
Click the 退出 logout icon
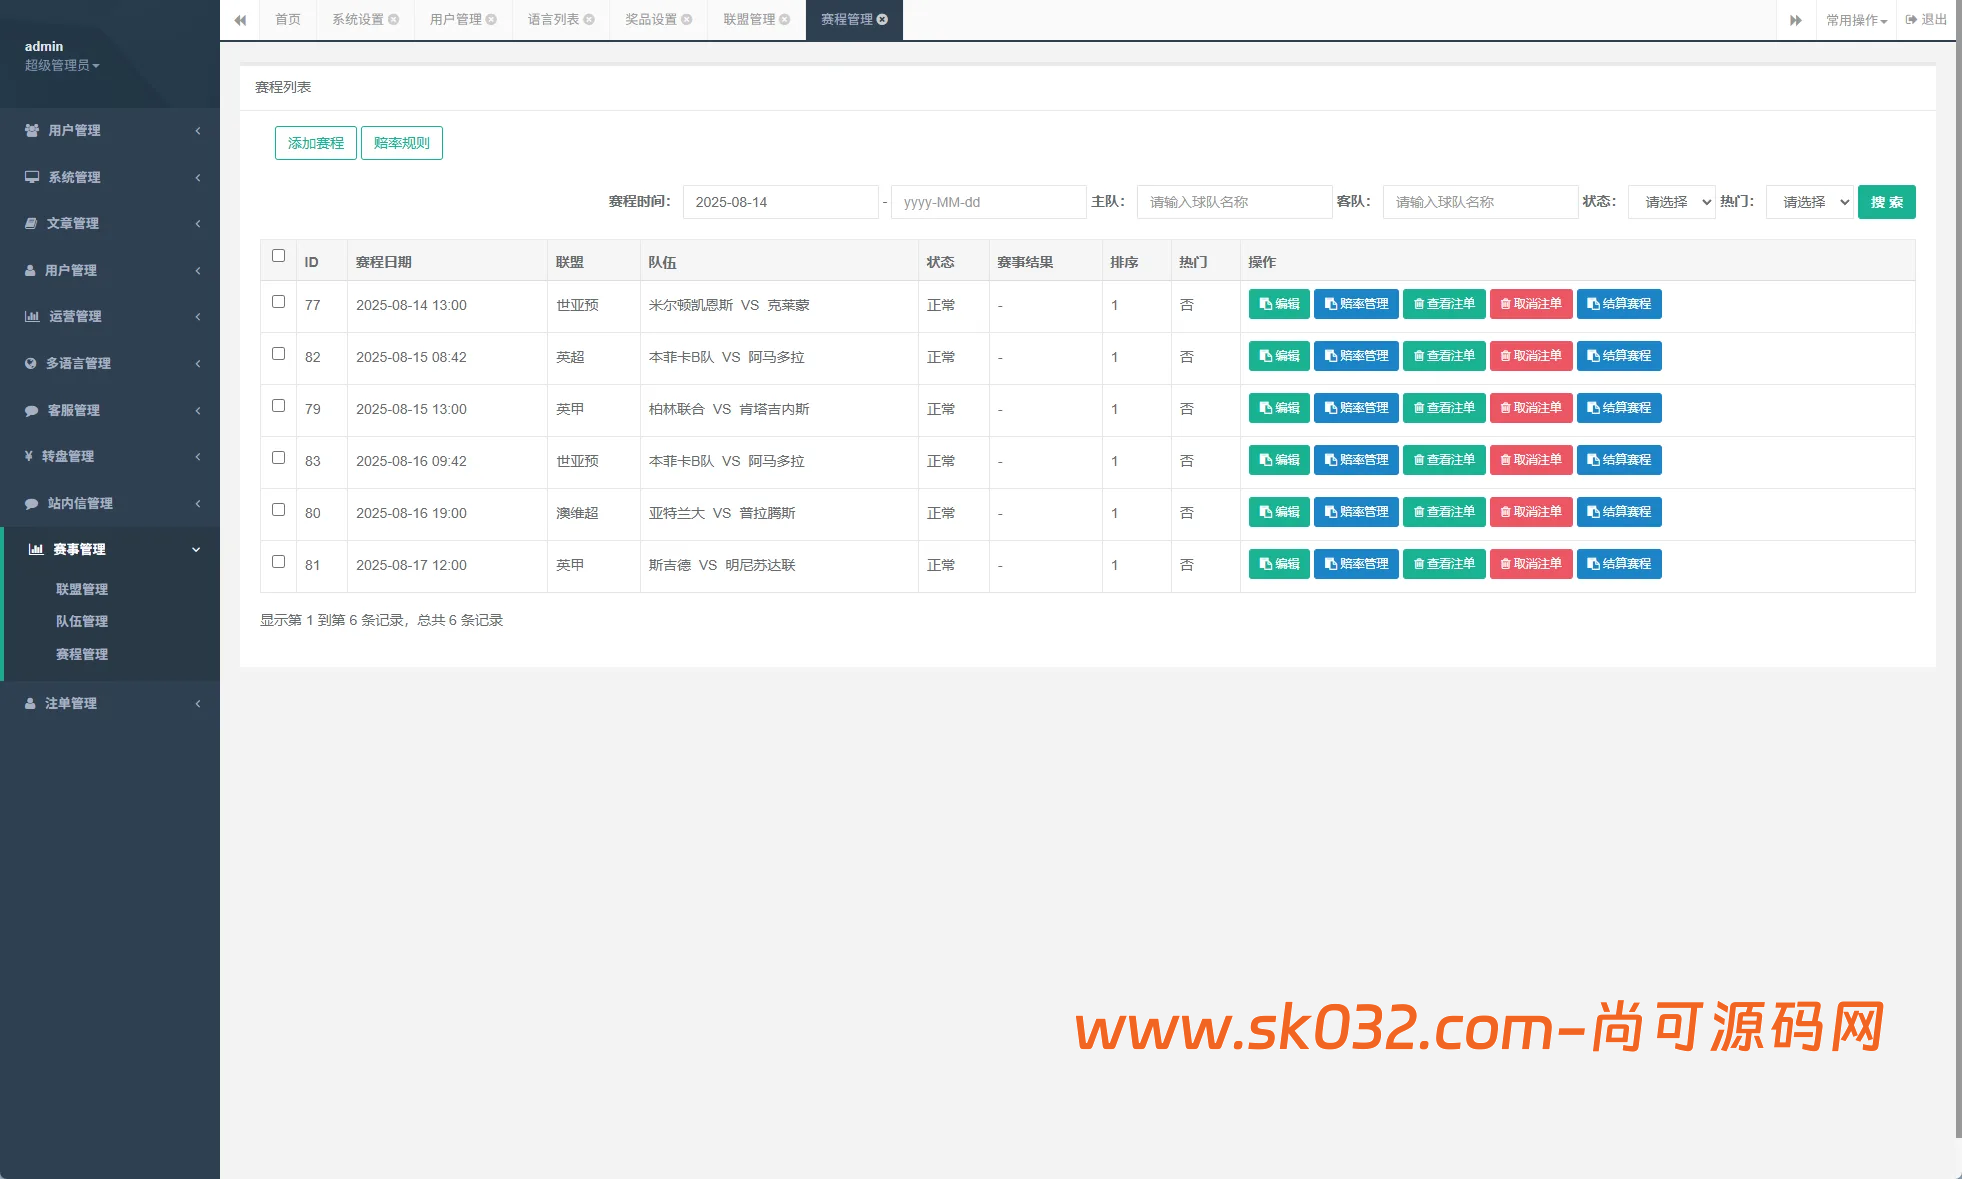(1911, 20)
